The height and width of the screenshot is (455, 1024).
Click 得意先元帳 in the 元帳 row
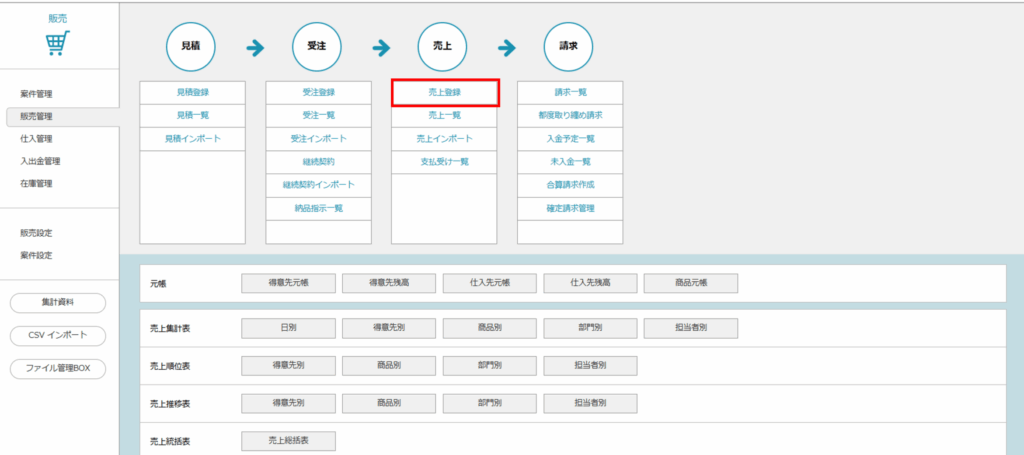[289, 283]
